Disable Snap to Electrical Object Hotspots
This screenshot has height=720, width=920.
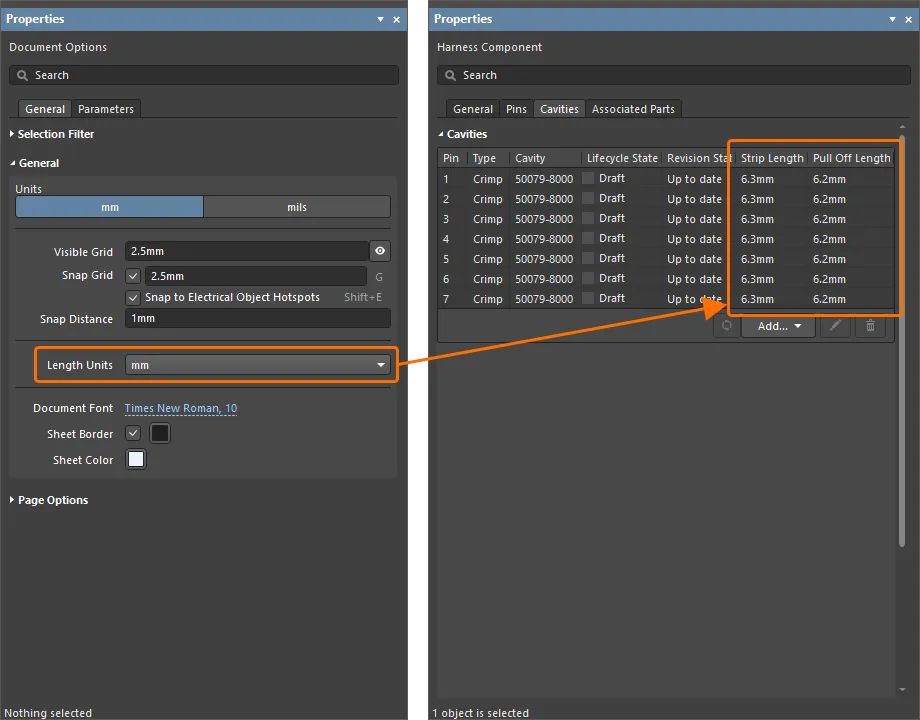point(134,297)
